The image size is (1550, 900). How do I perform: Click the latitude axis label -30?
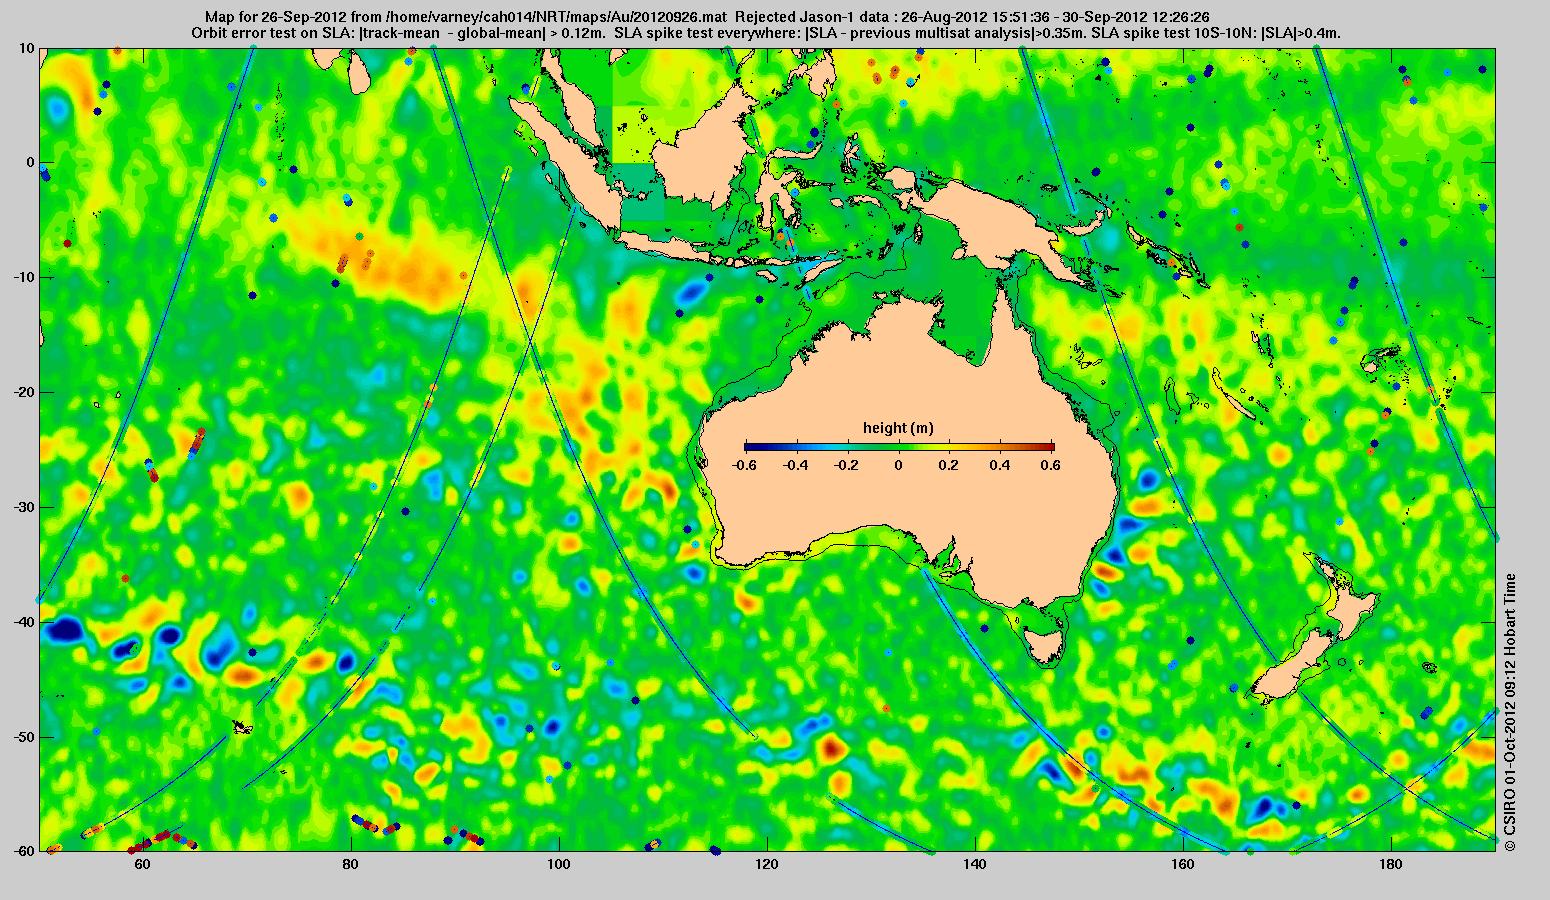pyautogui.click(x=23, y=507)
